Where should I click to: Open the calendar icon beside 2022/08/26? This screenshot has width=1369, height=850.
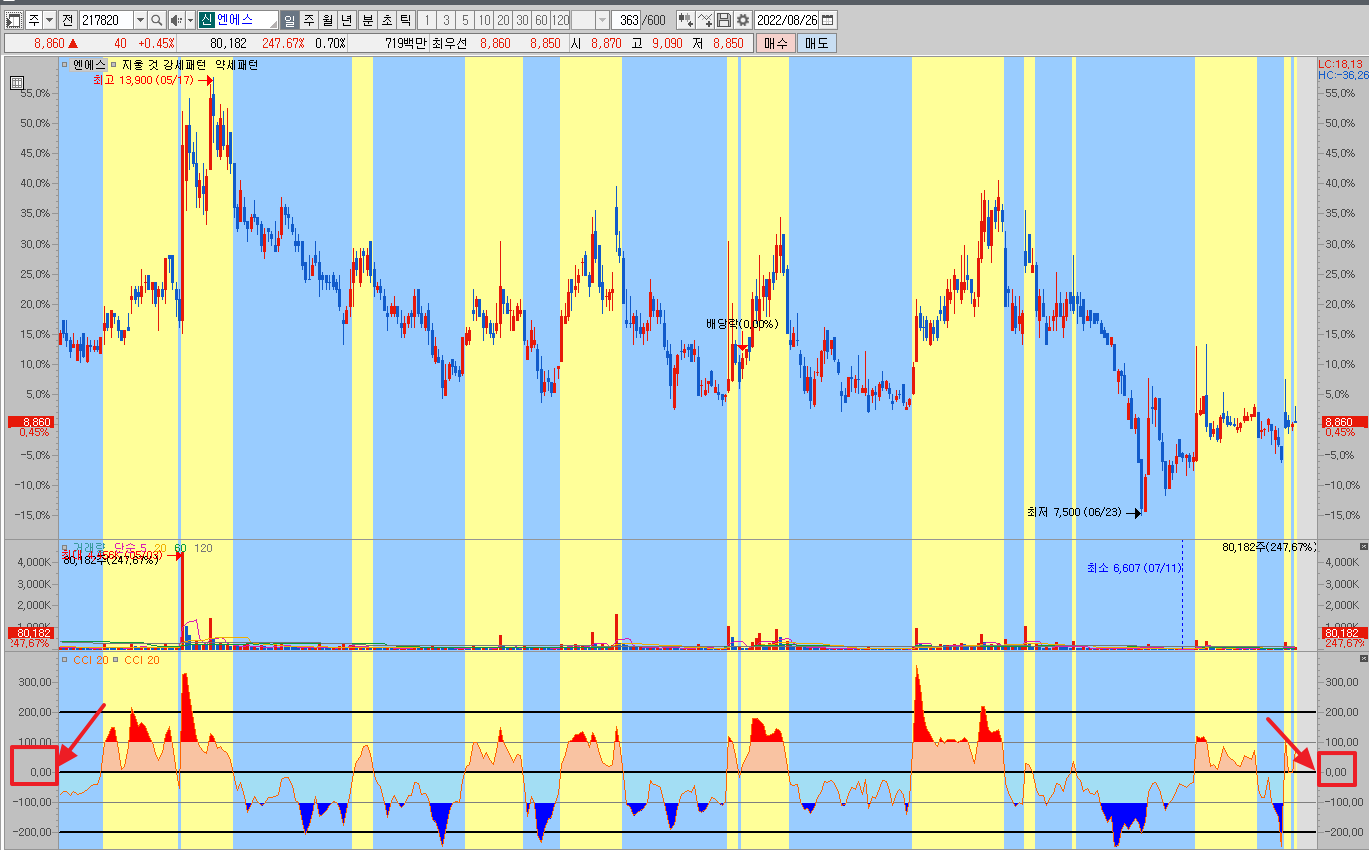[x=829, y=20]
